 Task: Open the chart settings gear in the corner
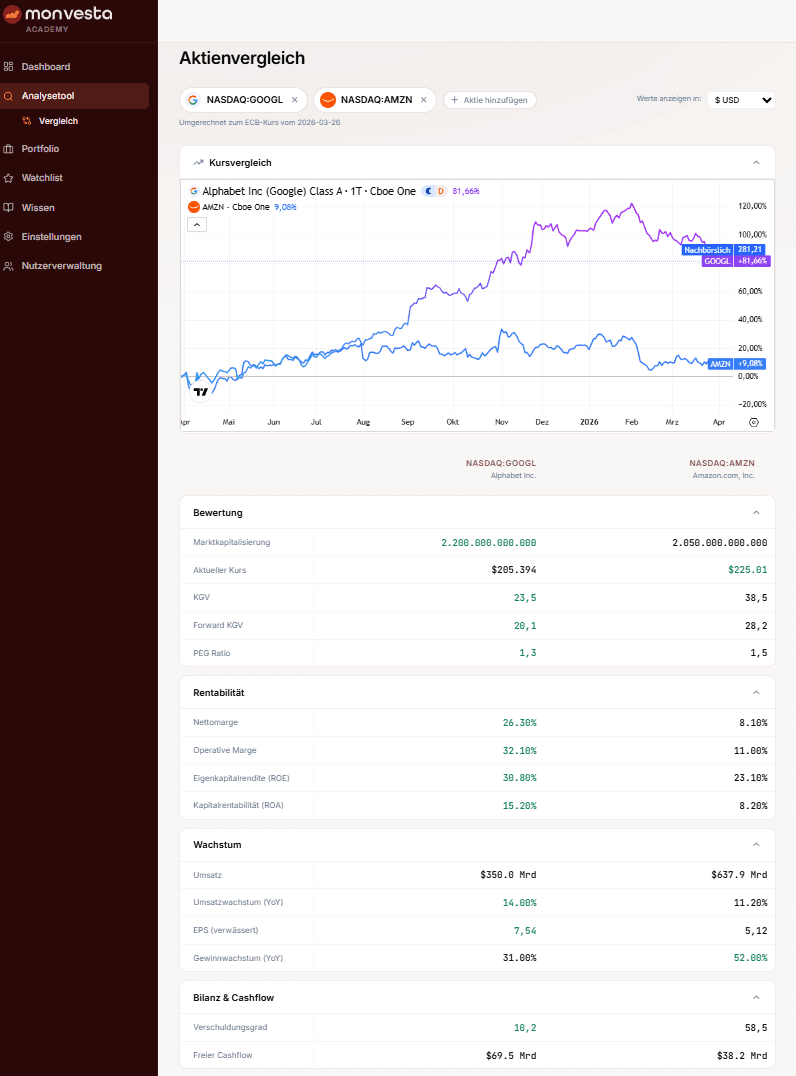(x=754, y=423)
